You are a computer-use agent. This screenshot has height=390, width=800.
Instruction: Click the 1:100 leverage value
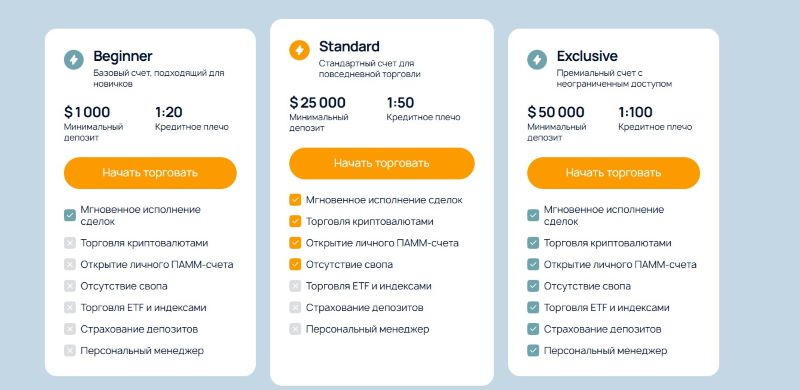pyautogui.click(x=635, y=112)
